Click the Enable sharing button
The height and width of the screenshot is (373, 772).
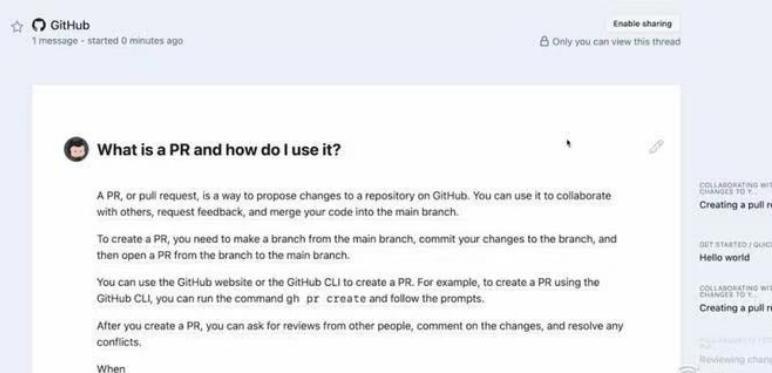[x=642, y=24]
